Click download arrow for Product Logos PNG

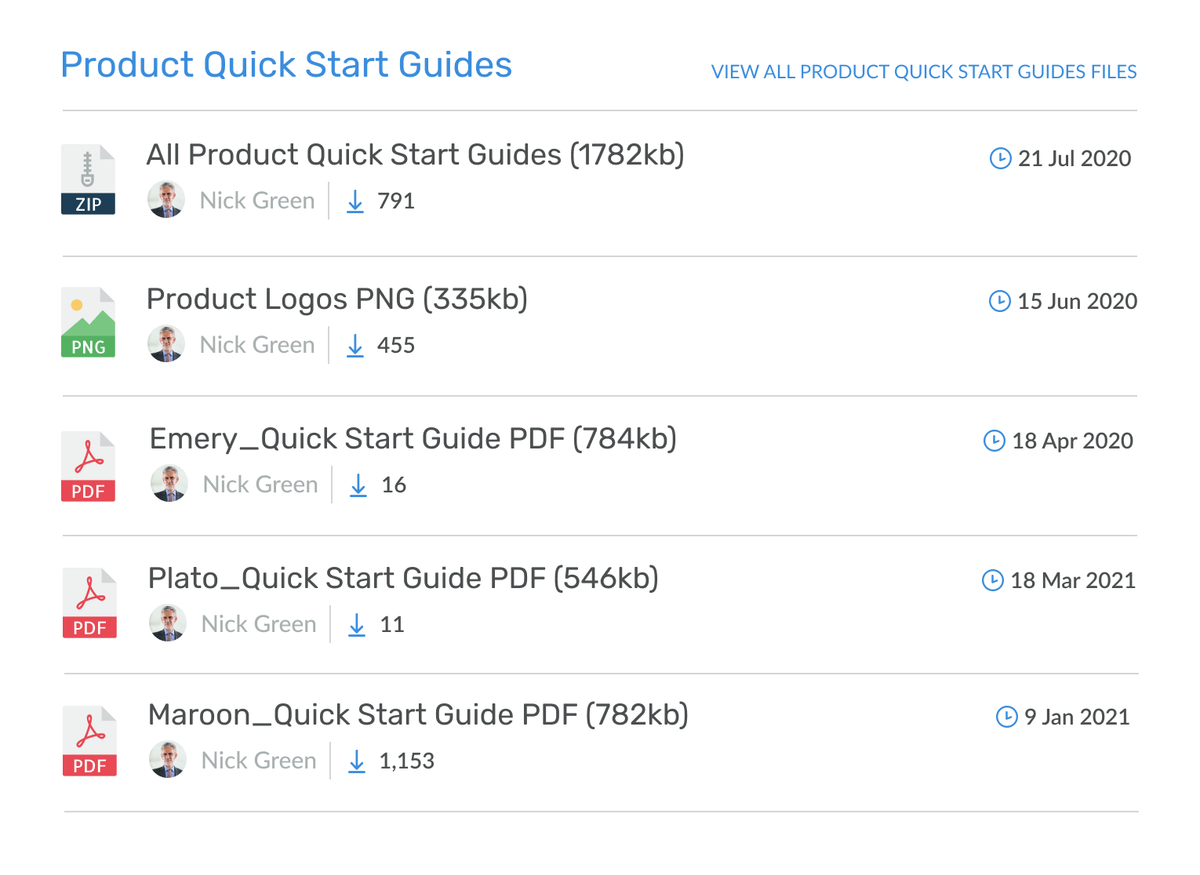coord(355,345)
